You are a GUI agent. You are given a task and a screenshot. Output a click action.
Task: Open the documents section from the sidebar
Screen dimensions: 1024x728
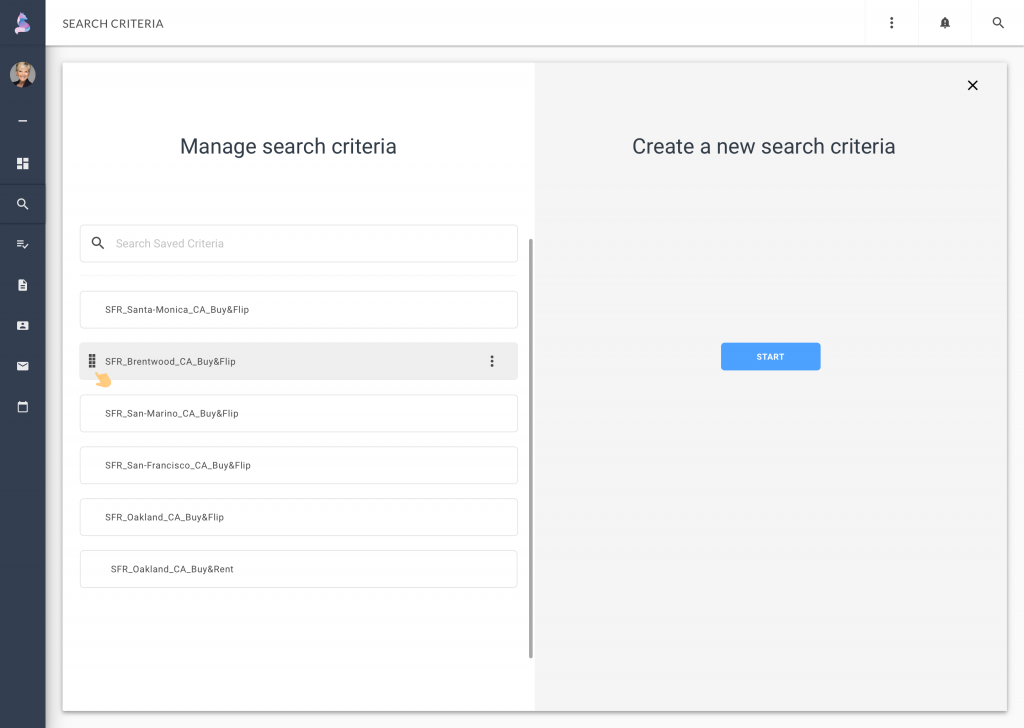coord(22,285)
